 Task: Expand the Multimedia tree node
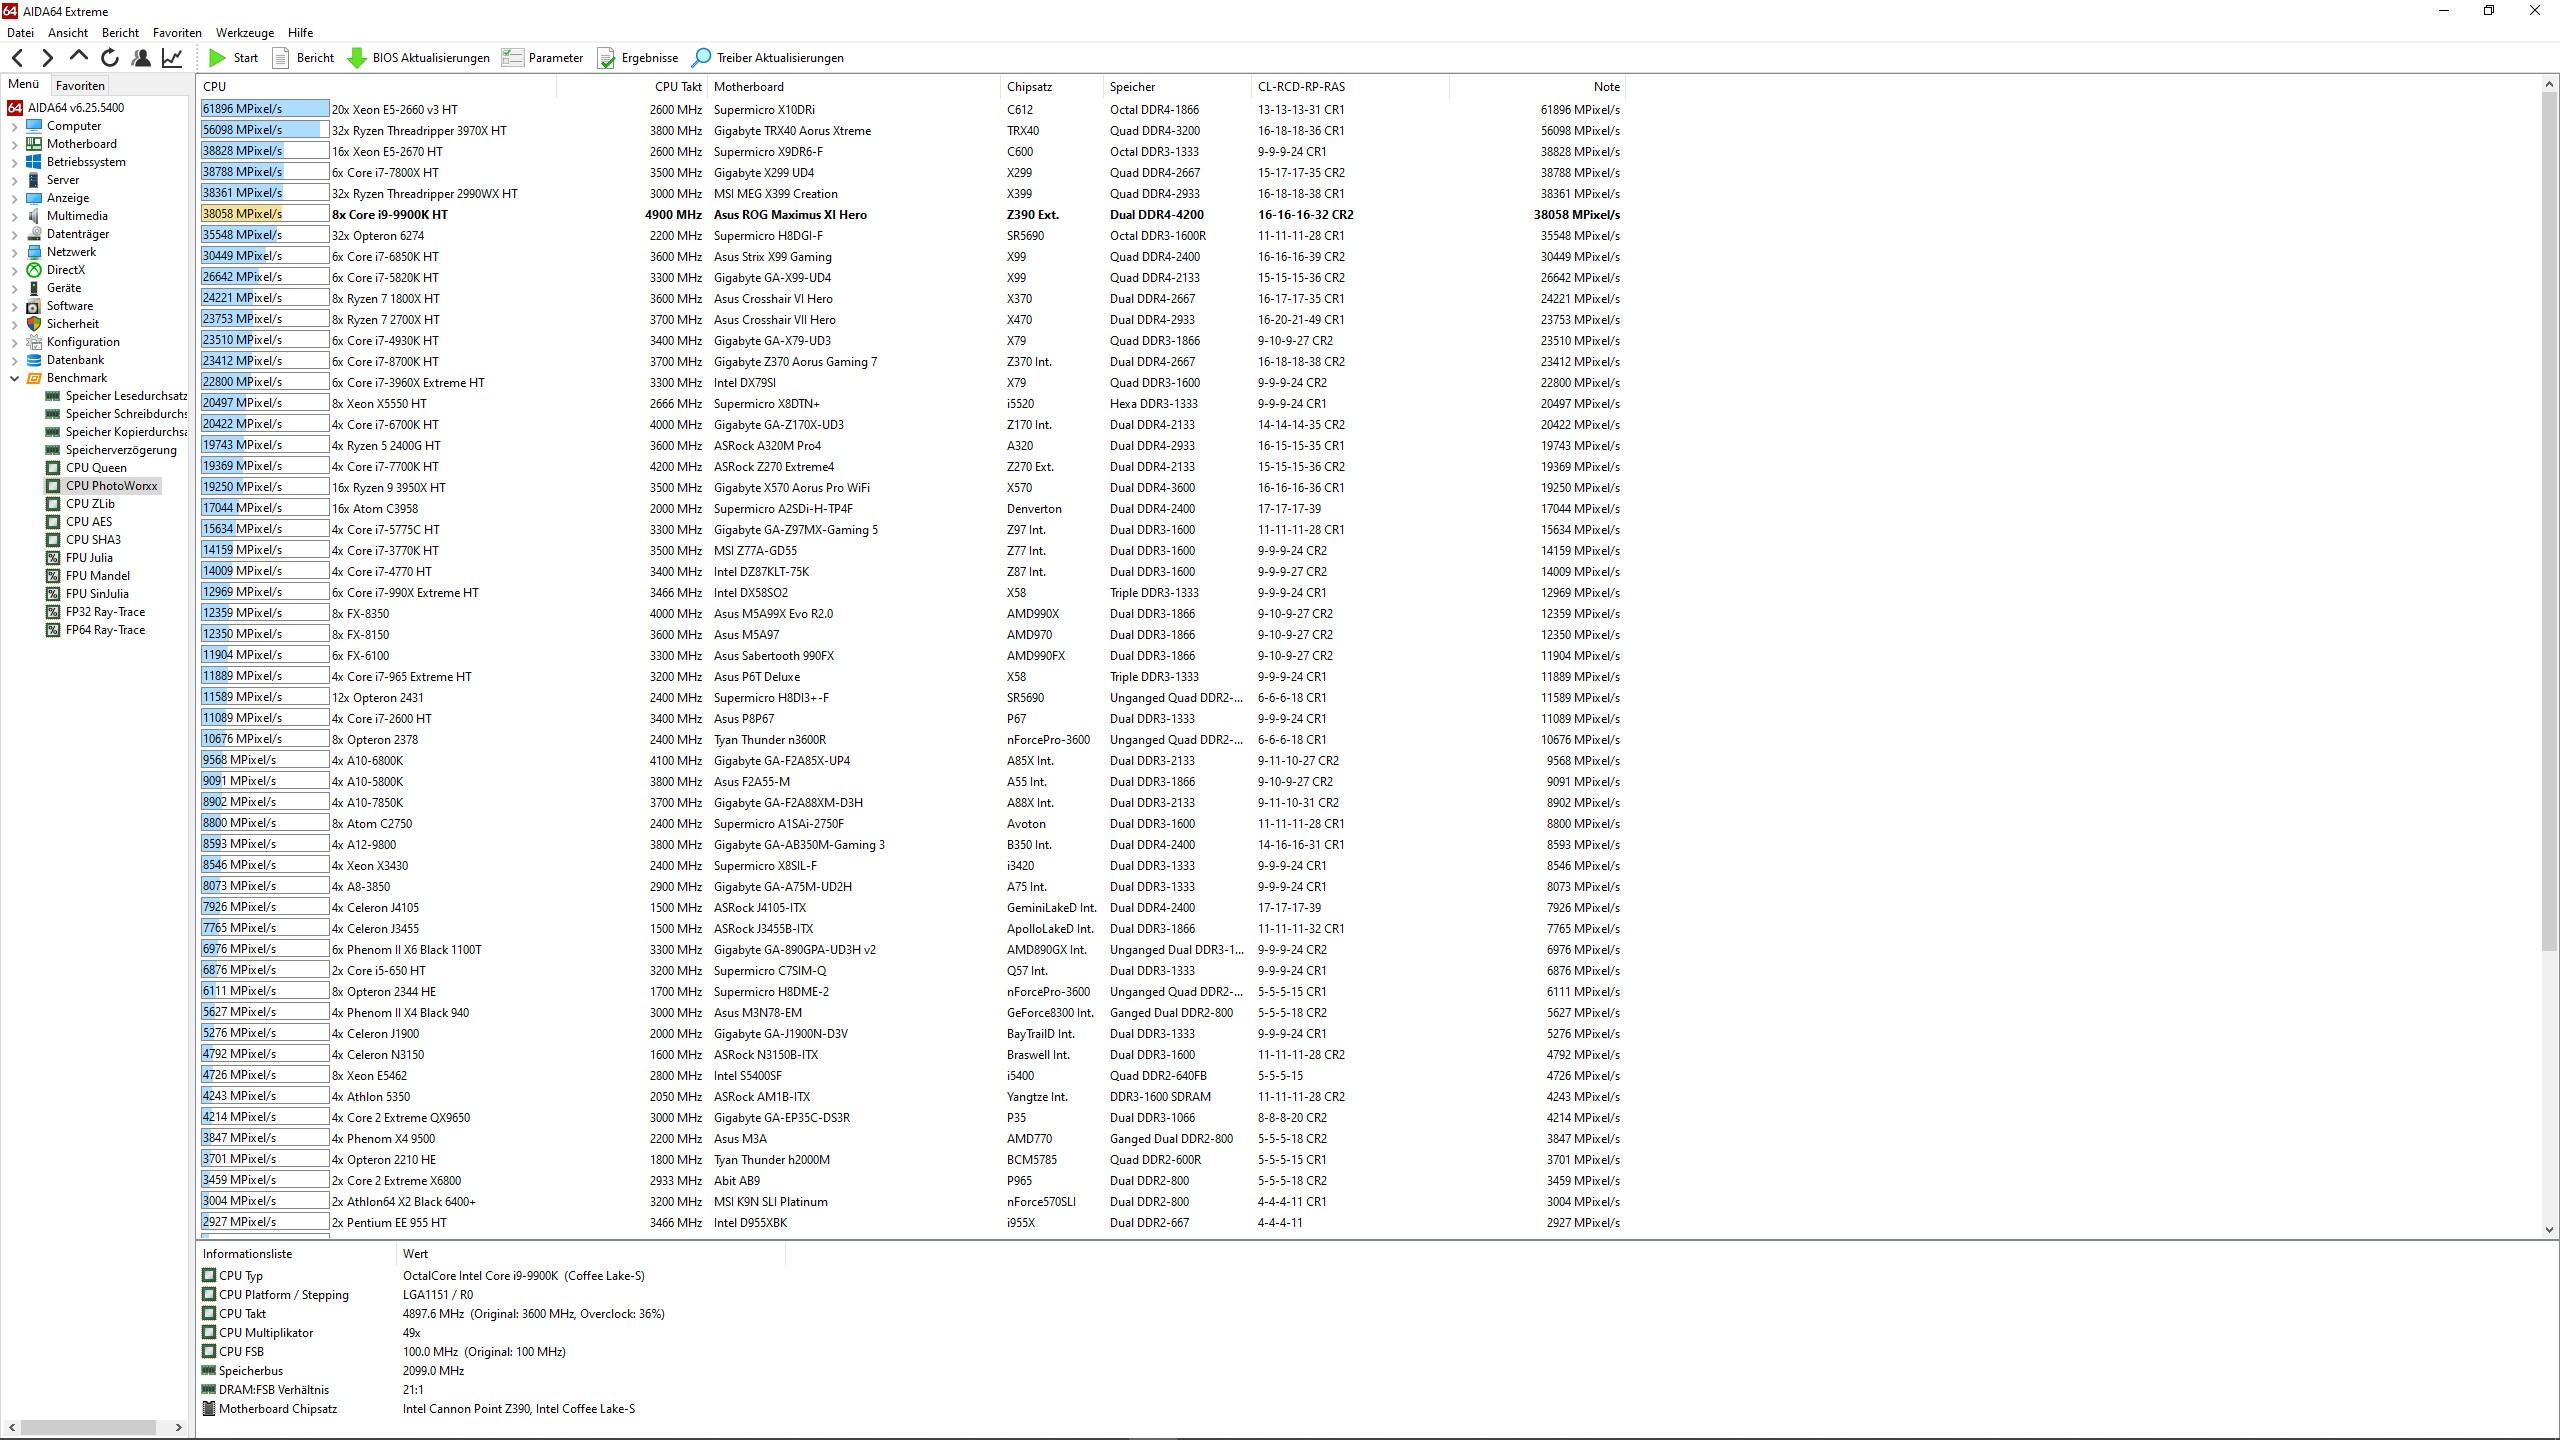point(15,216)
